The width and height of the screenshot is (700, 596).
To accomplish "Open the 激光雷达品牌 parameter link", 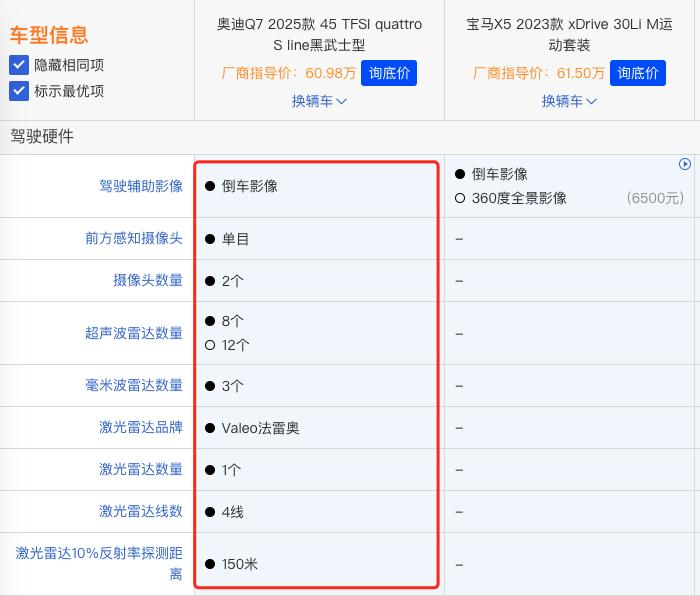I will (x=141, y=427).
